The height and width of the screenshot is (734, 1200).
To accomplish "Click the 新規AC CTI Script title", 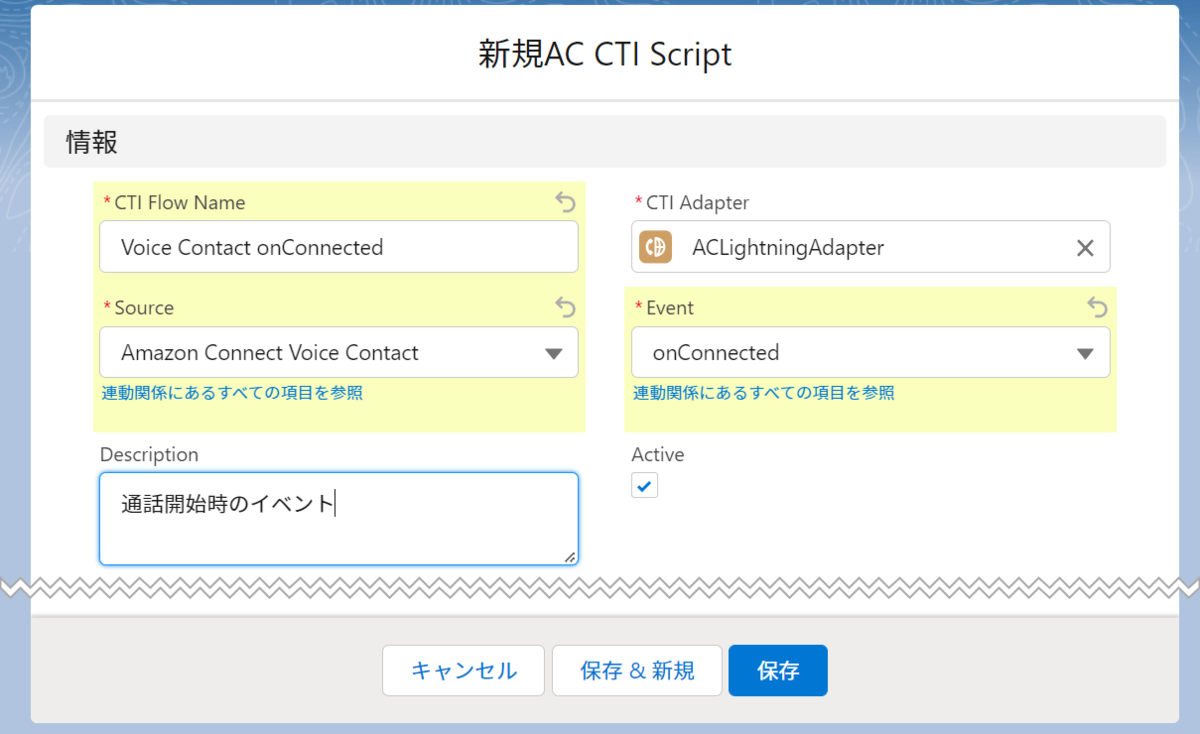I will coord(605,54).
